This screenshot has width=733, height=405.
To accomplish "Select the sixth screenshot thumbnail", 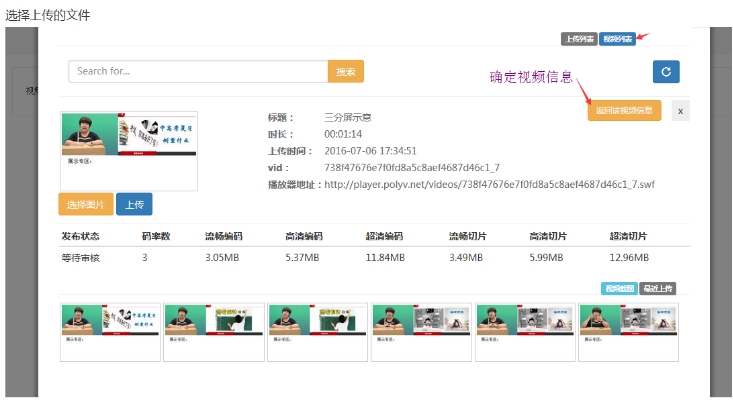I will click(628, 332).
